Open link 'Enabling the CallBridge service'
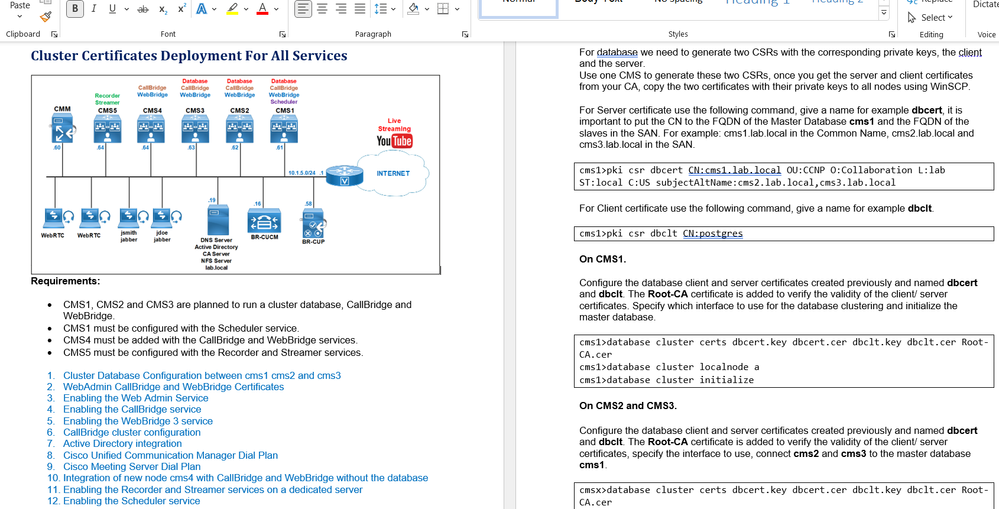Viewport: 999px width, 509px height. 132,410
